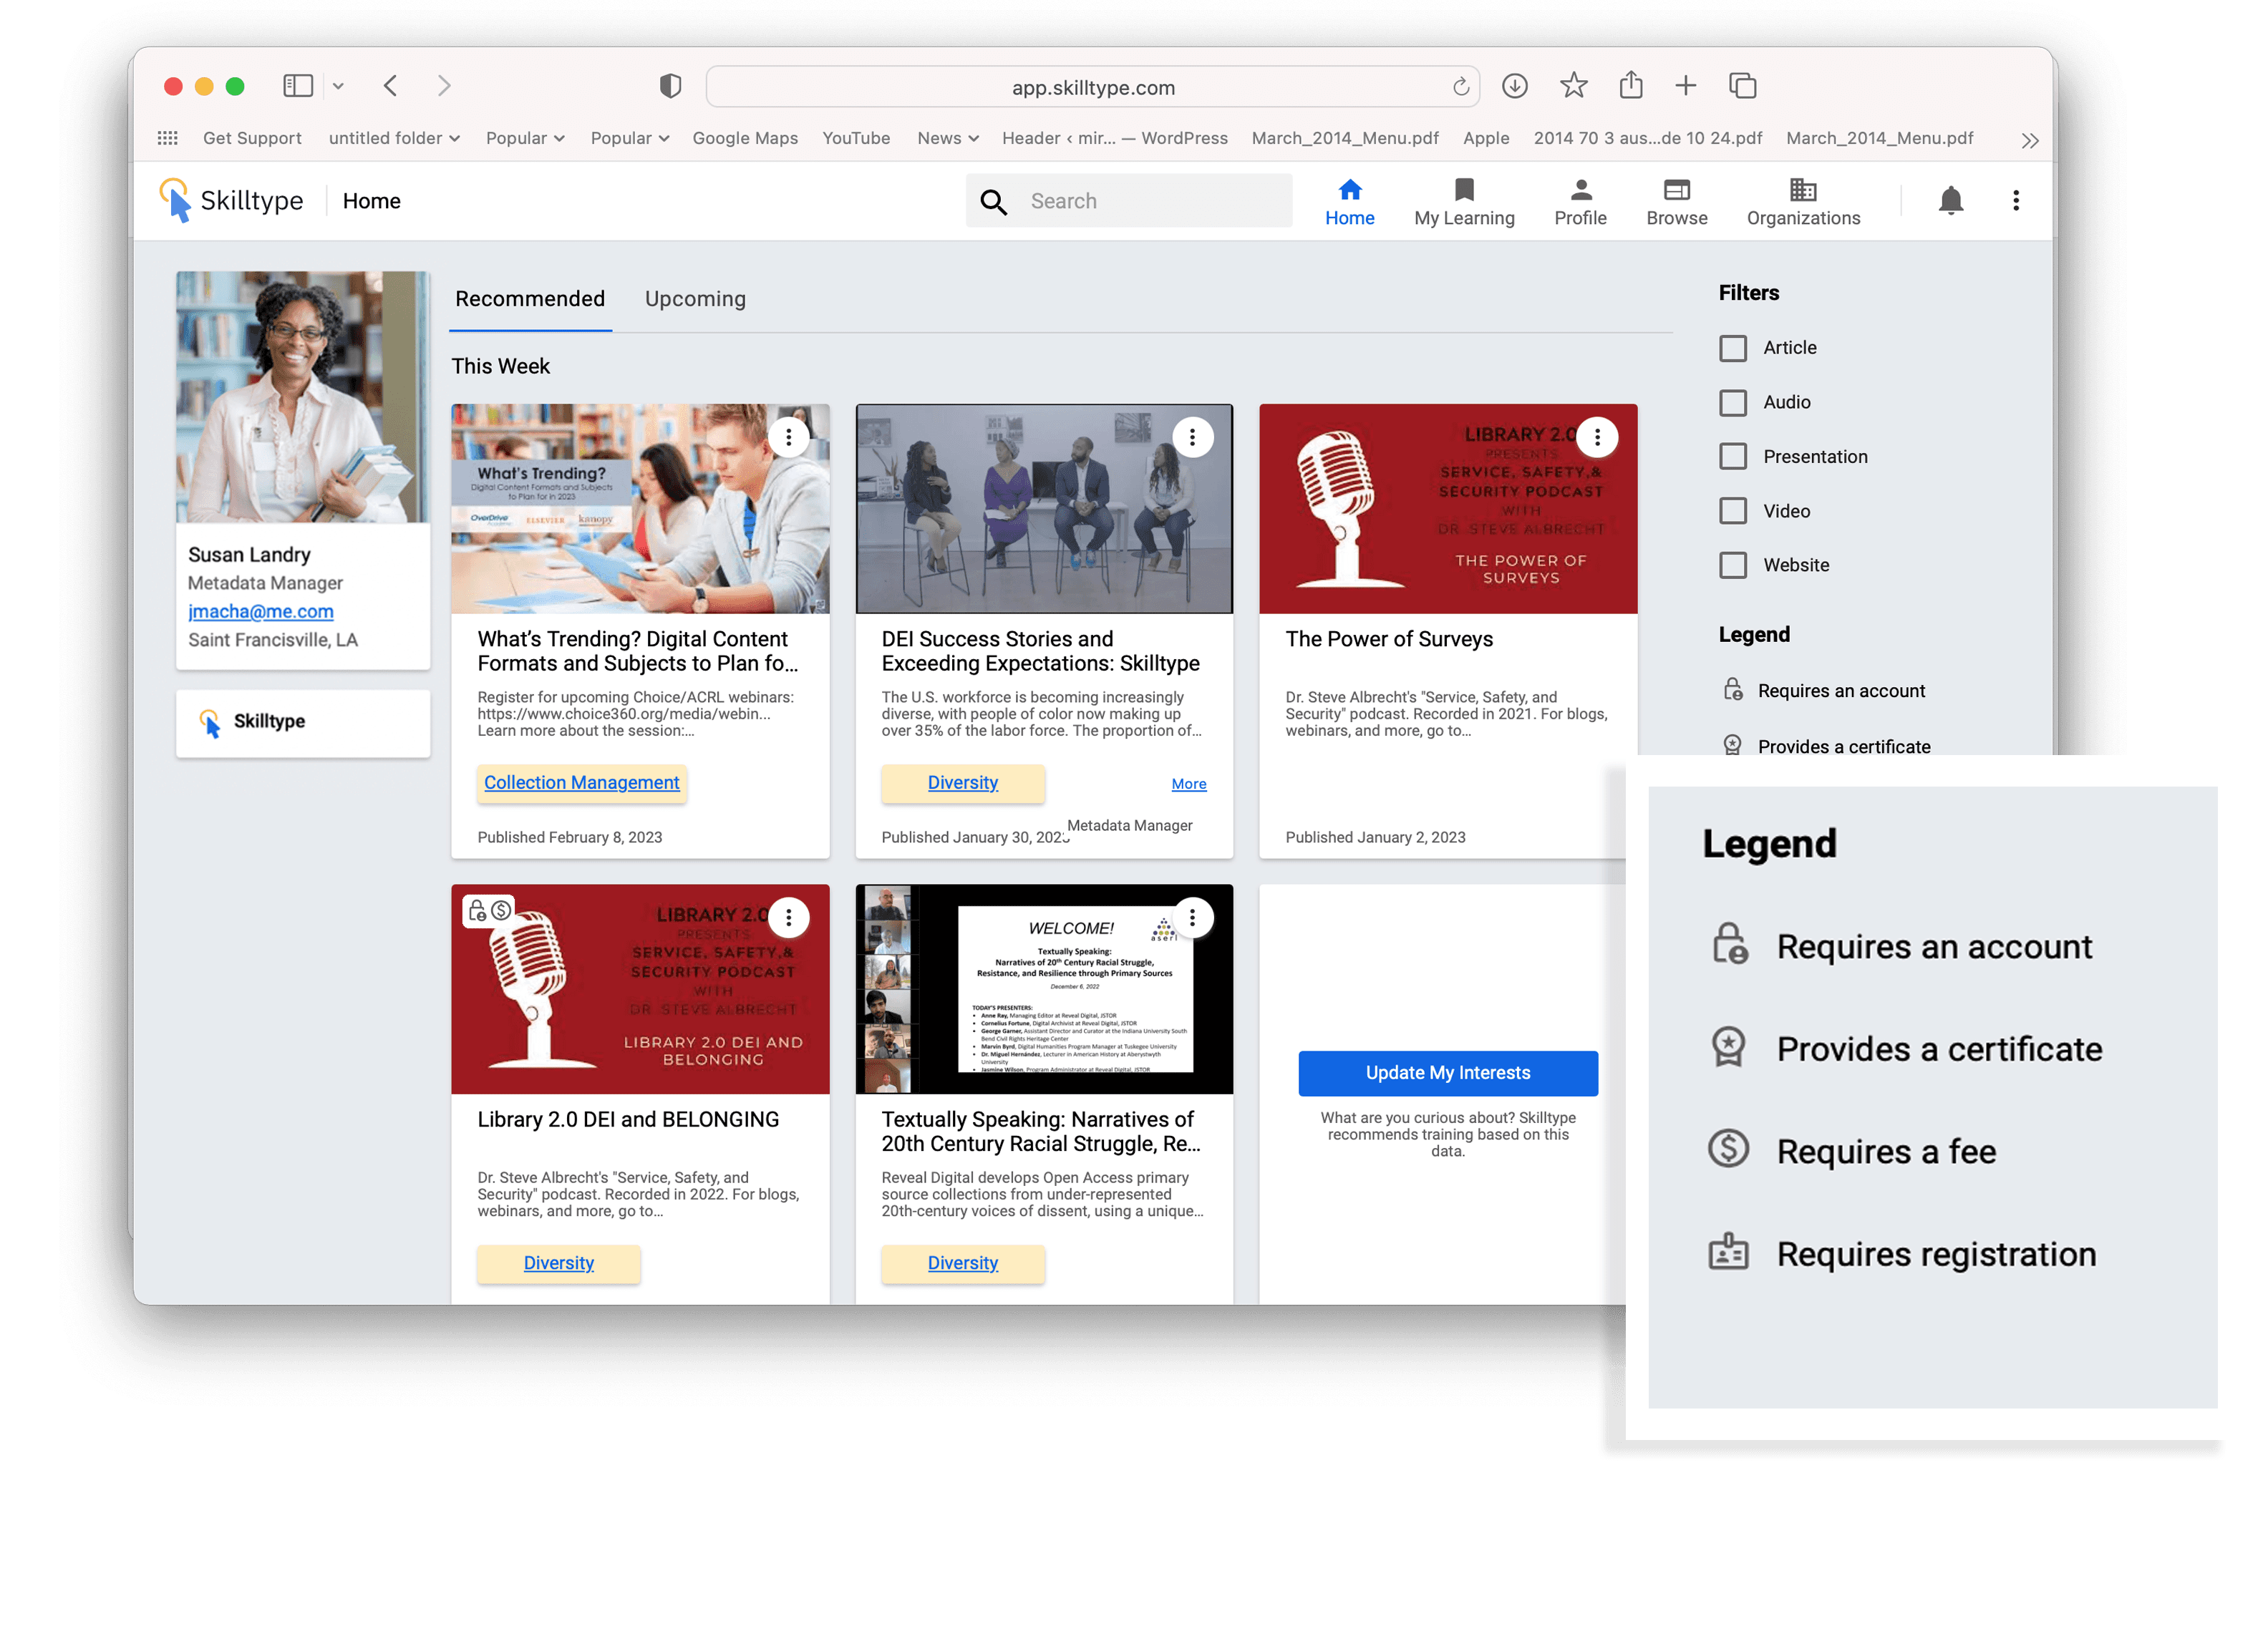This screenshot has height=1649, width=2268.
Task: Open the News bookmarks dropdown
Action: 947,138
